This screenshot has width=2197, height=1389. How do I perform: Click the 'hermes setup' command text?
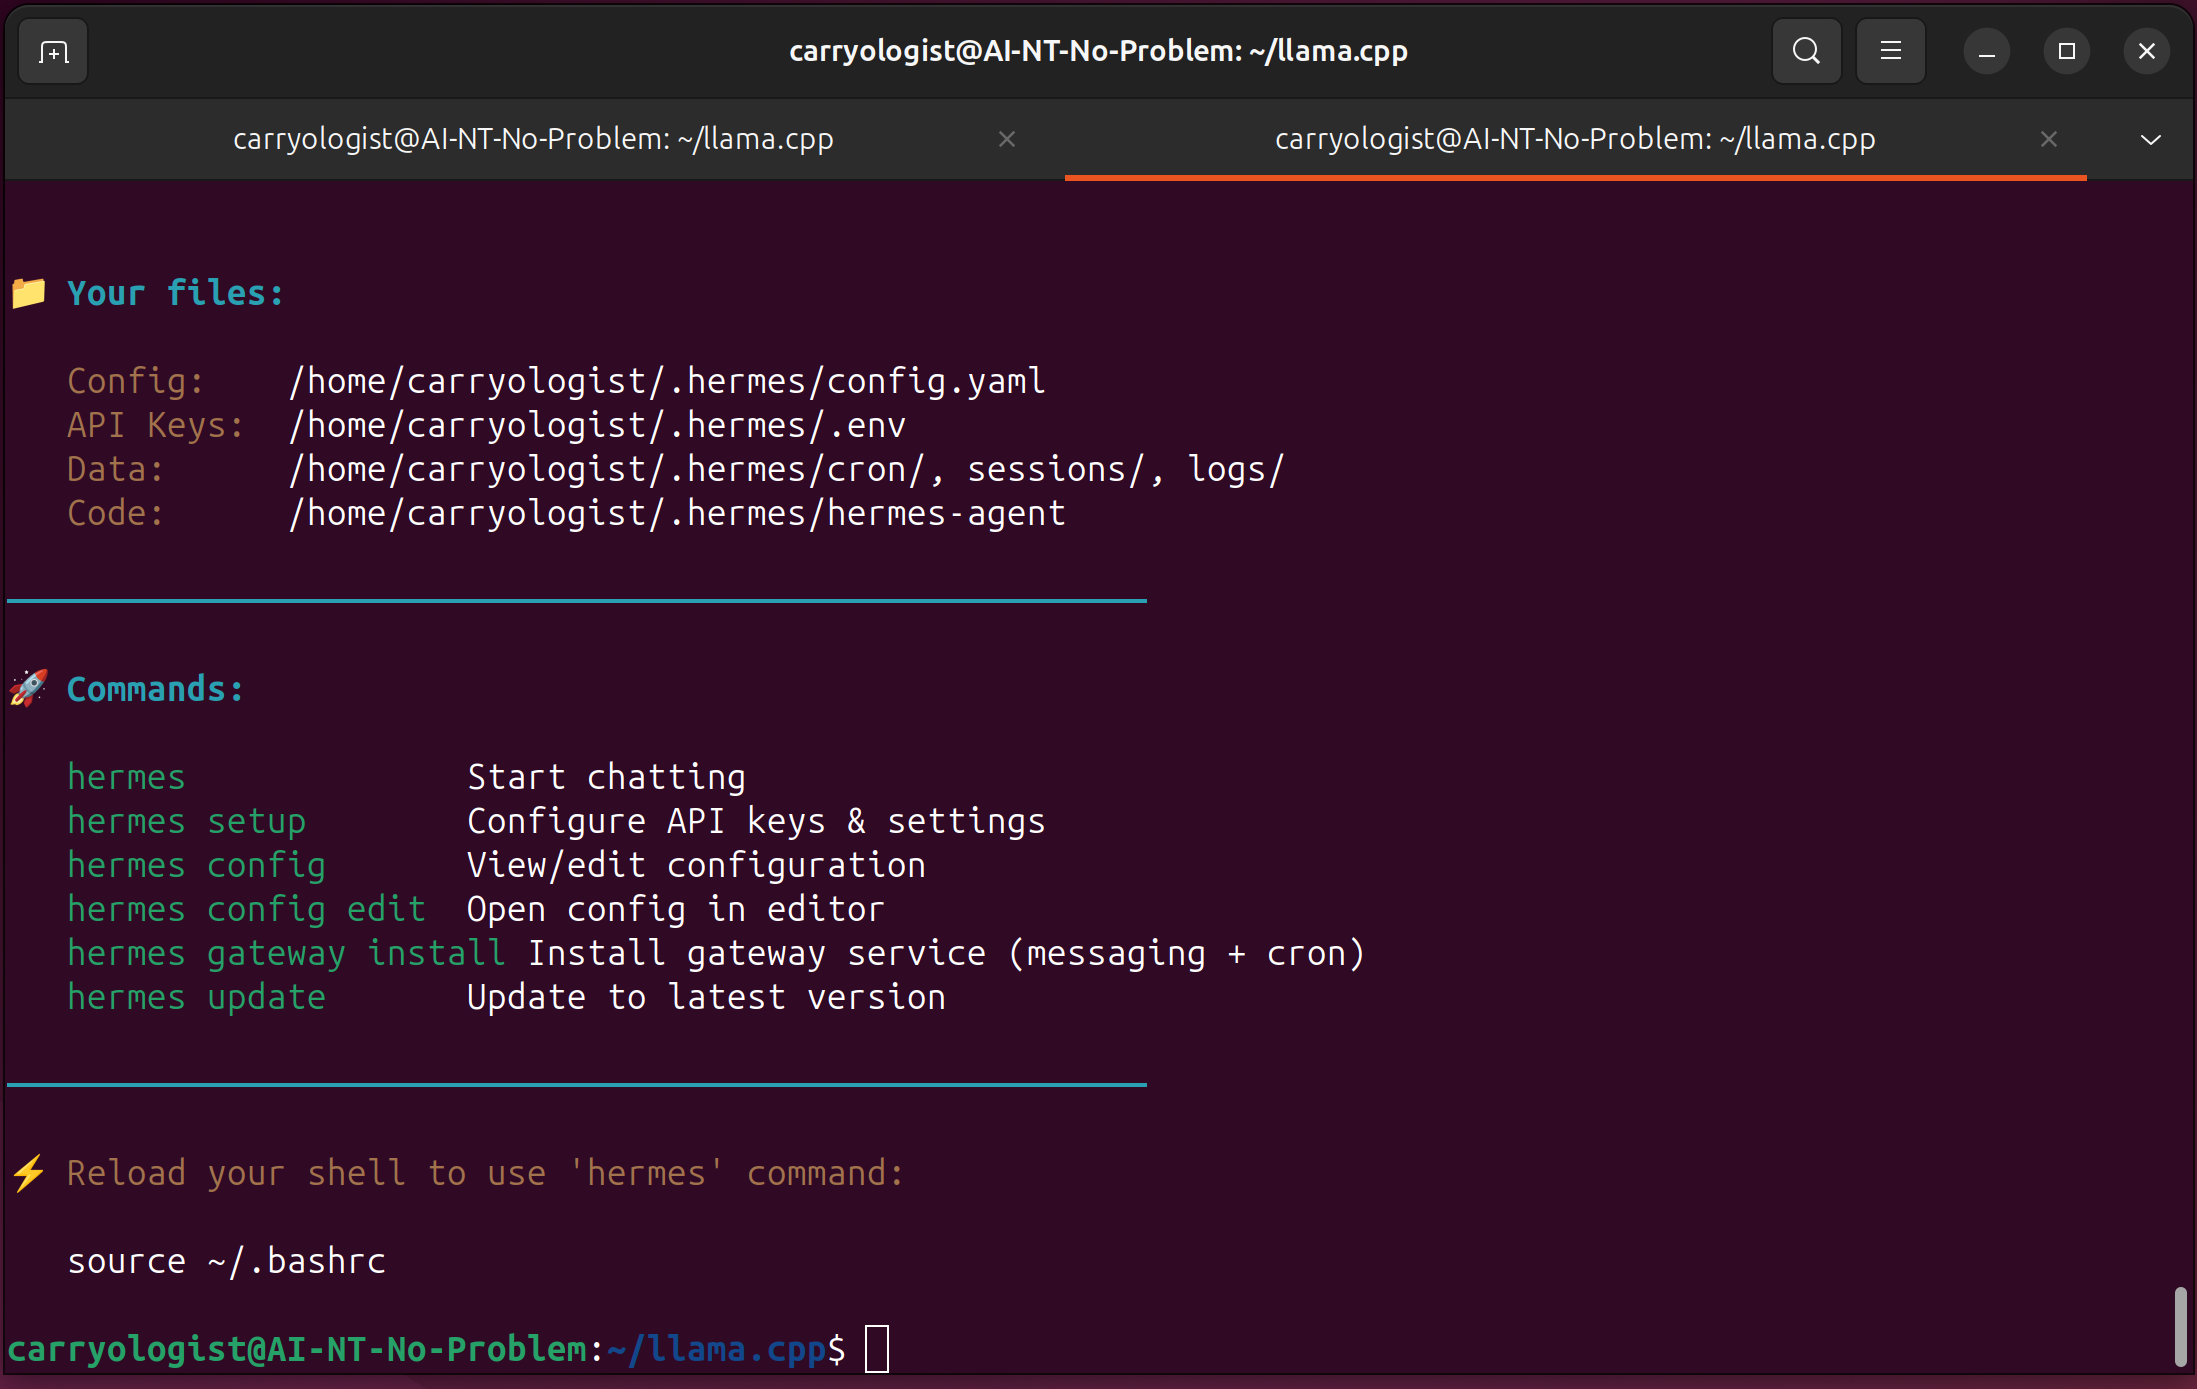[187, 821]
